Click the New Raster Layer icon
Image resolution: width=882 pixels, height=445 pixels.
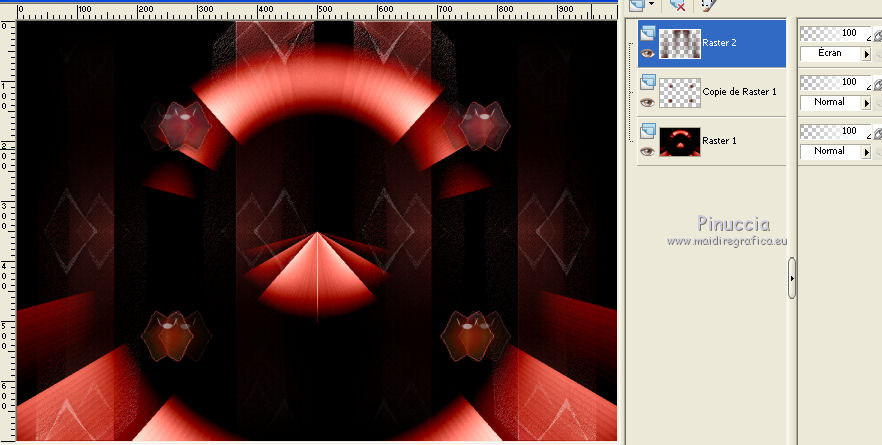click(x=637, y=5)
